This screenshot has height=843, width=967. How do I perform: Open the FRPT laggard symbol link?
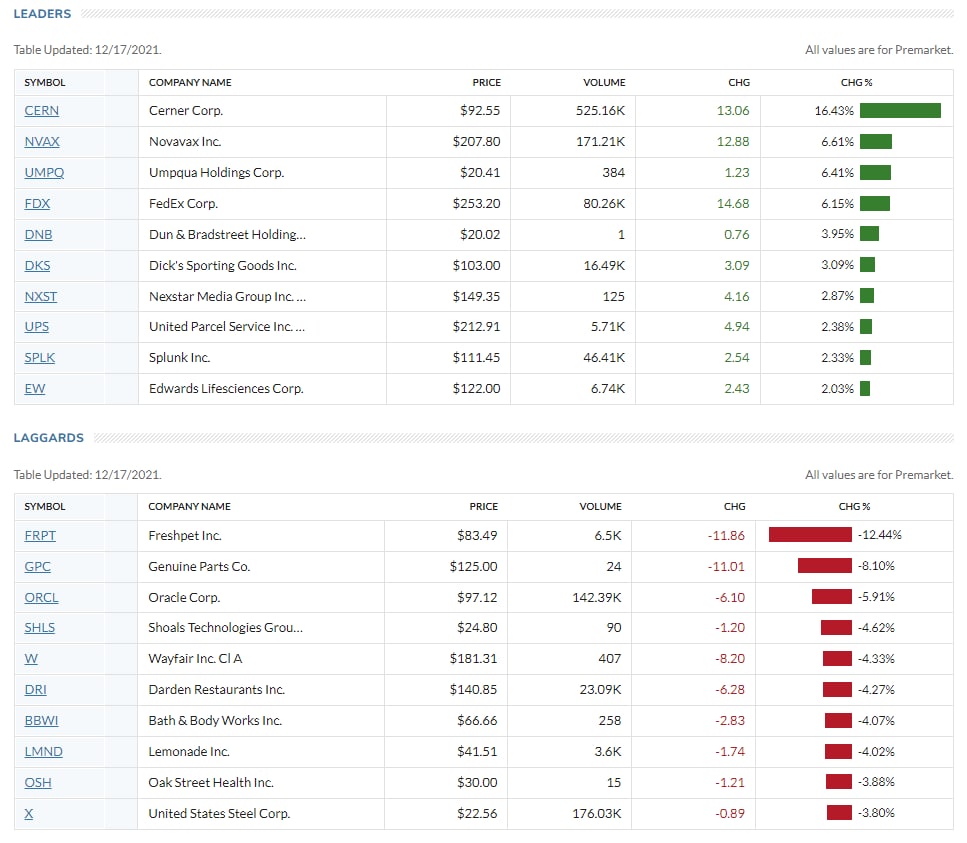pyautogui.click(x=40, y=536)
